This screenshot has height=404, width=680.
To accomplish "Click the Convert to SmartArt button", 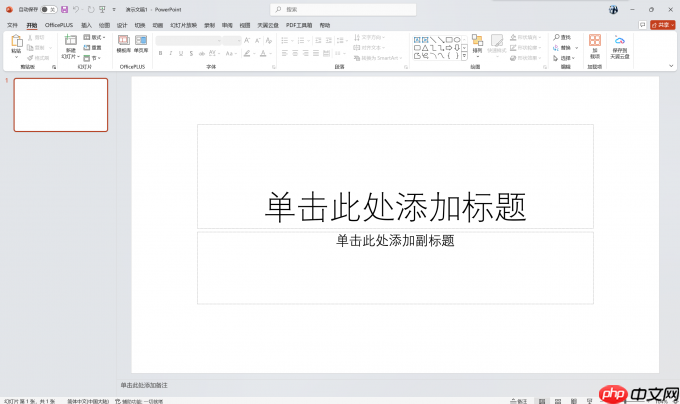I will pyautogui.click(x=378, y=58).
